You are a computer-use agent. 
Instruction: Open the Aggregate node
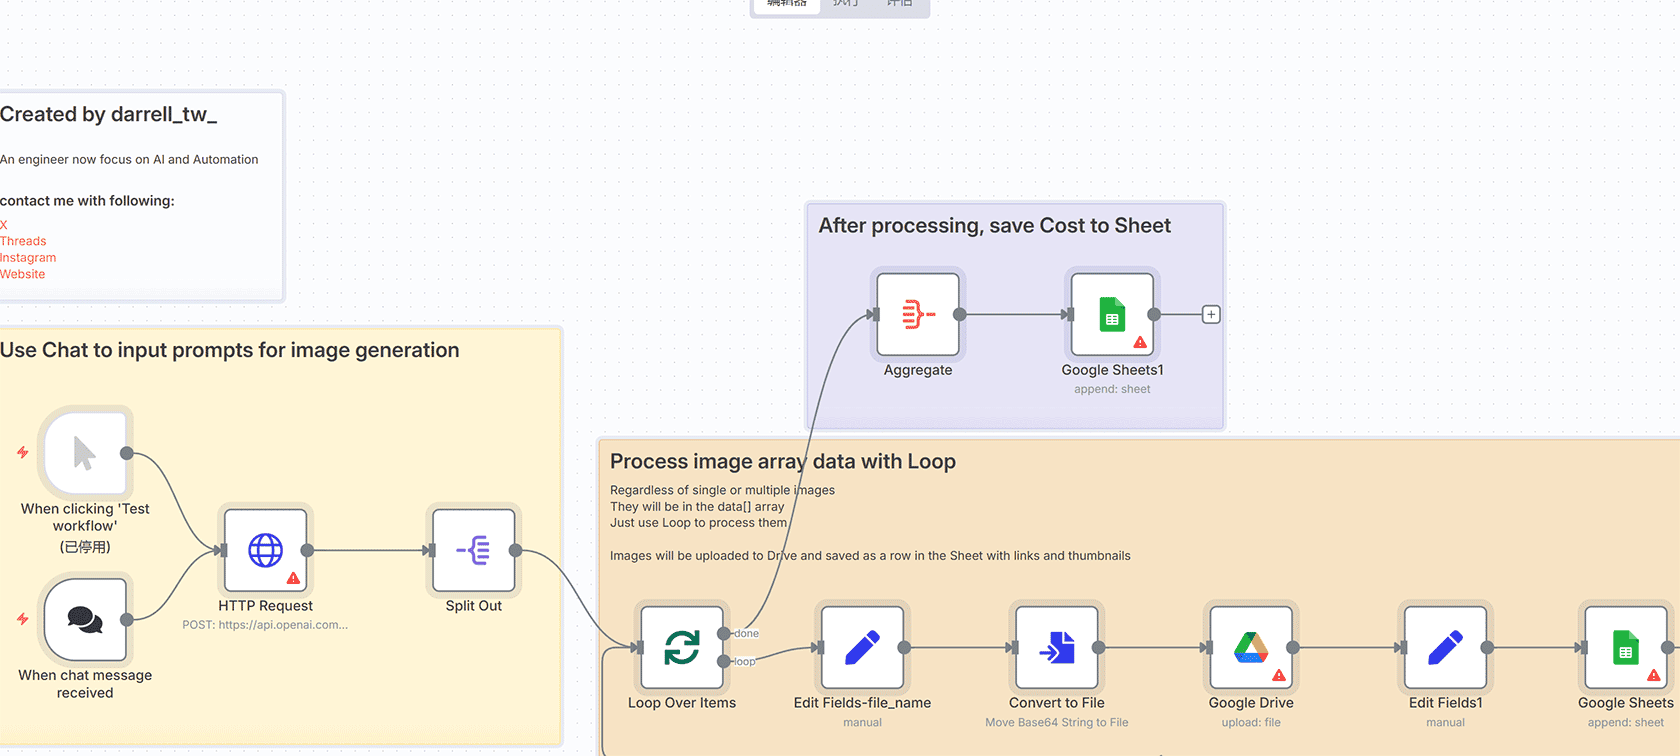point(917,314)
